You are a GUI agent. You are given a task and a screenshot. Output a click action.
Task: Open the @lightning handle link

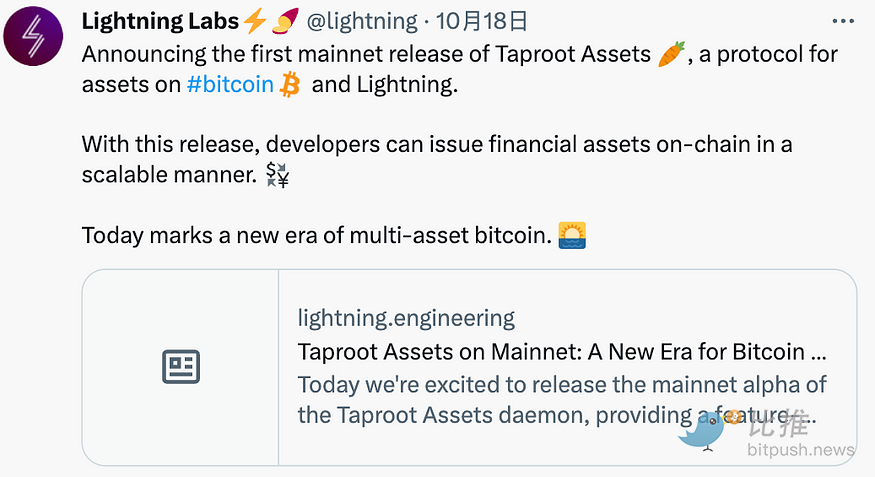coord(362,21)
